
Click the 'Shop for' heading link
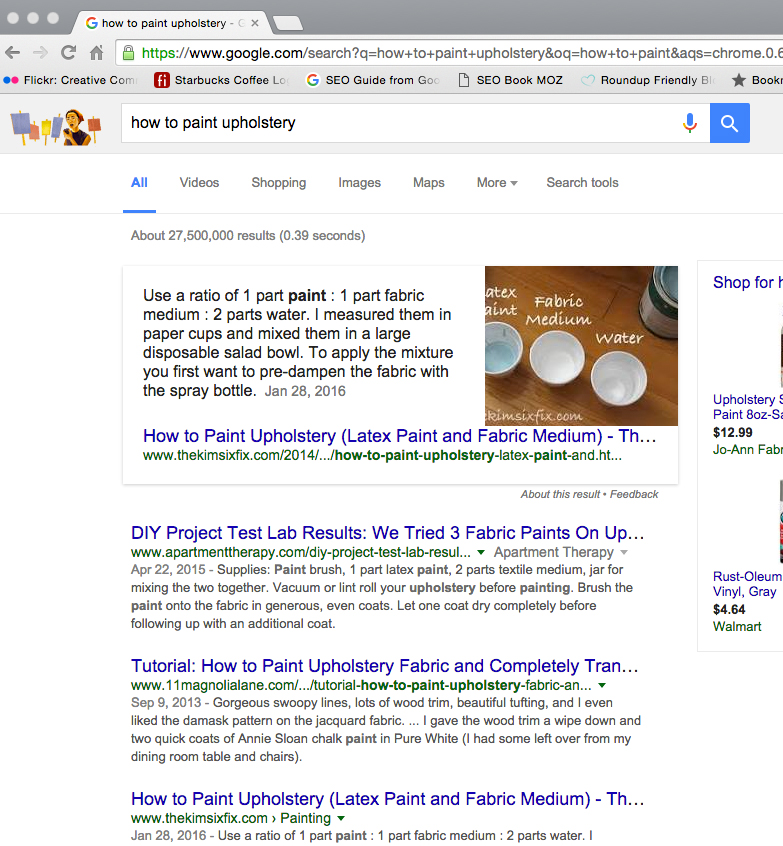click(747, 282)
